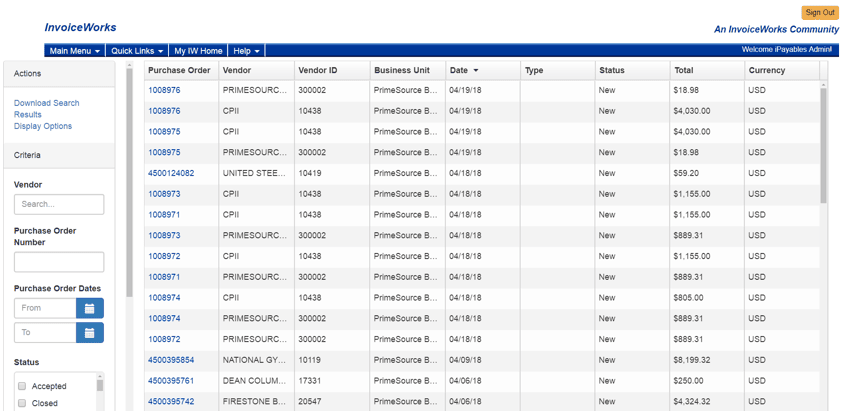Click the Status list scrollbar
845x414 pixels.
[x=100, y=385]
